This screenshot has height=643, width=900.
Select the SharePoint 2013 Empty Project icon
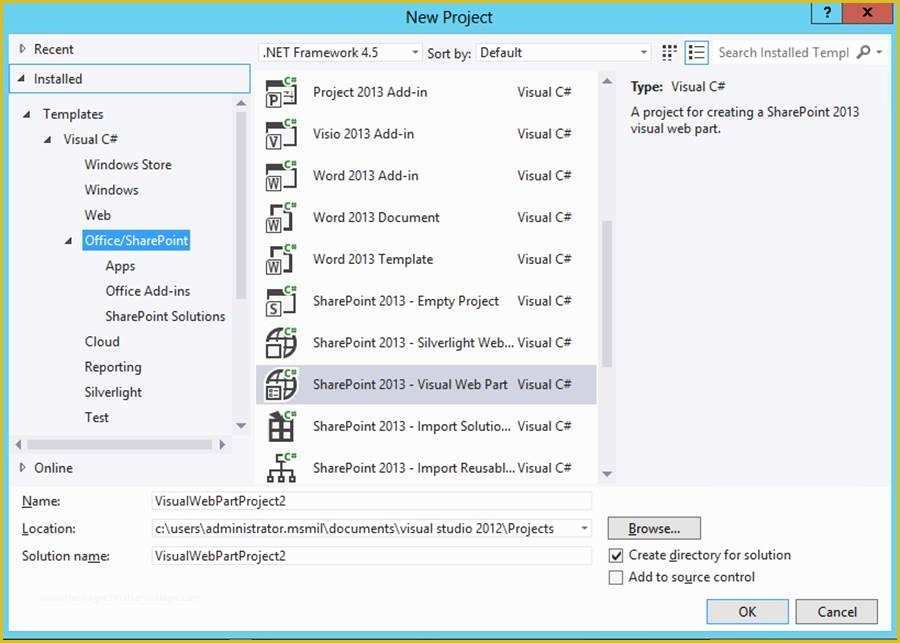pos(281,301)
